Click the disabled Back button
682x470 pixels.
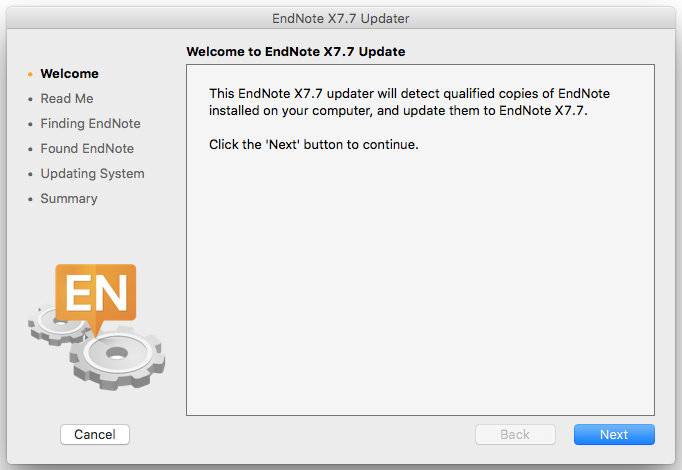515,434
